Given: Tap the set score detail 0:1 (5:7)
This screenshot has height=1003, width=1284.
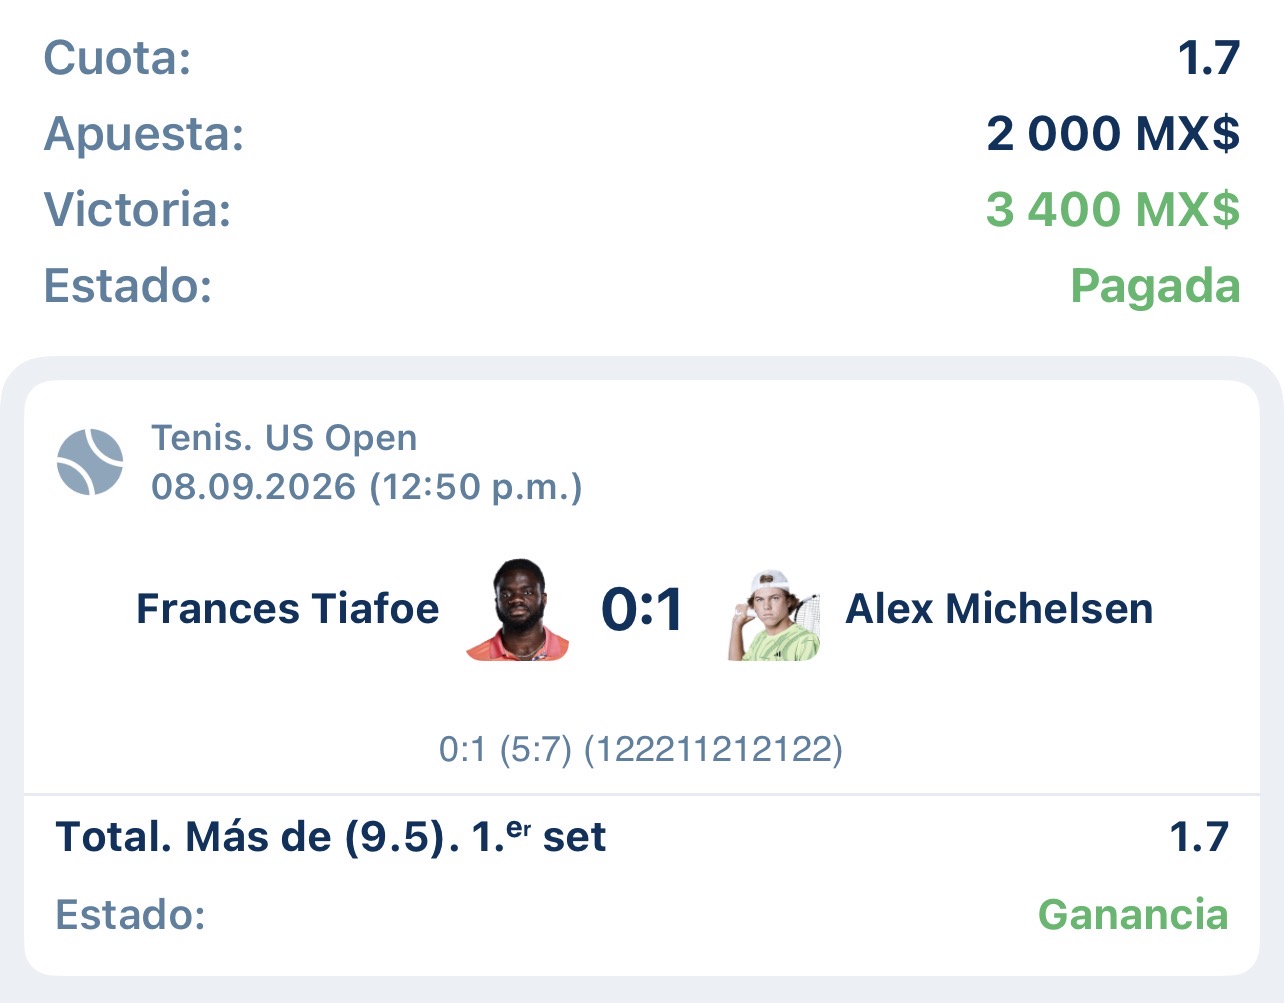Looking at the screenshot, I should 505,749.
